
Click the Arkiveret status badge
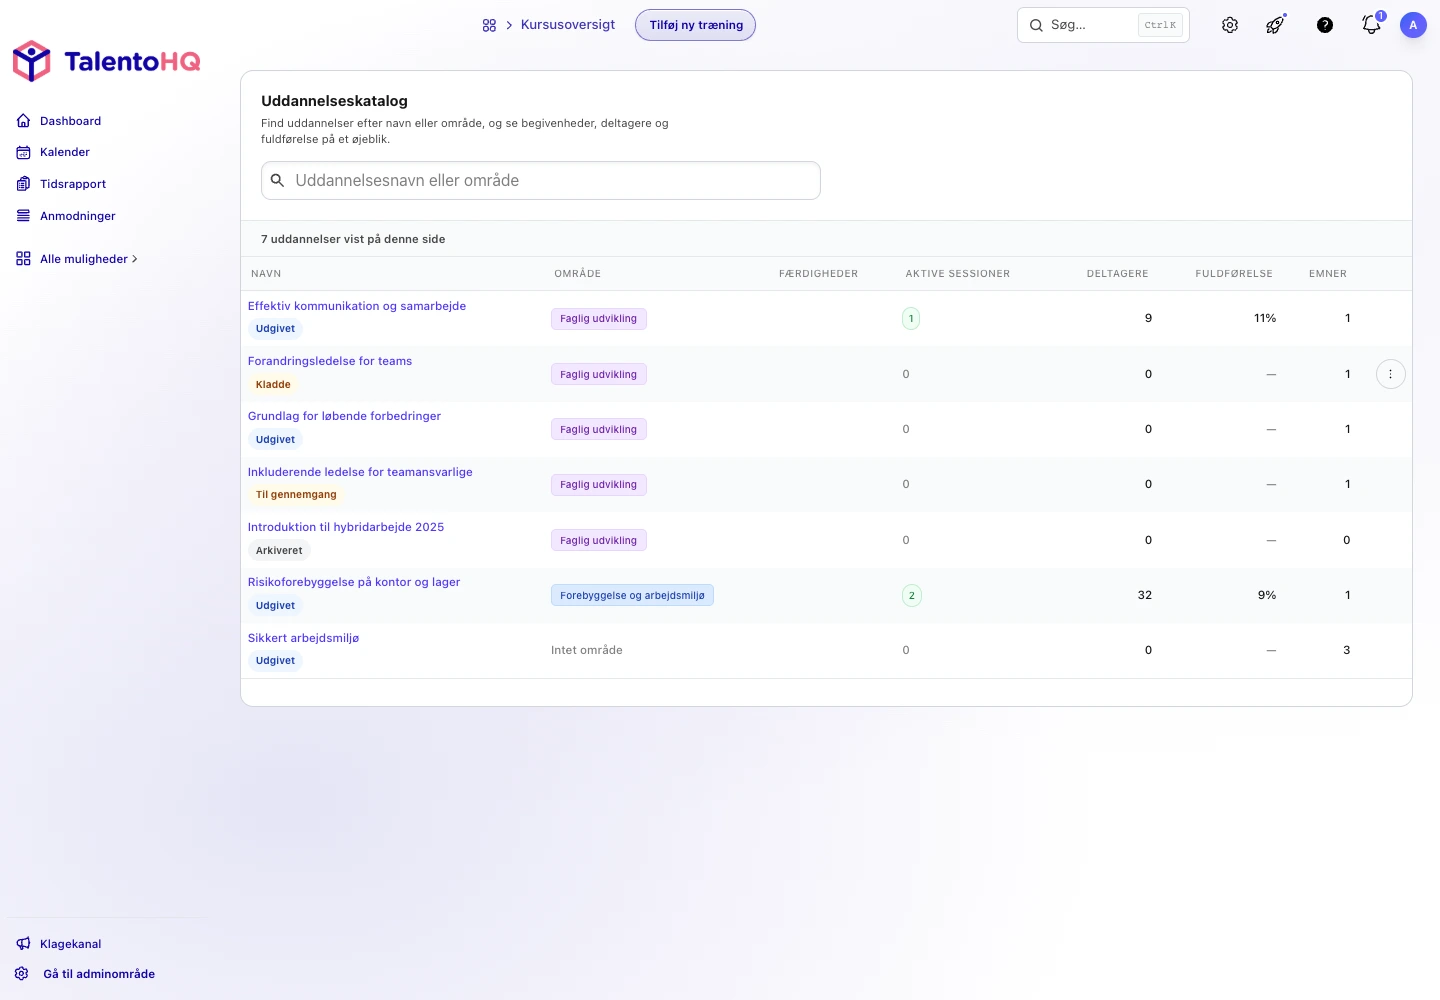[x=279, y=551]
